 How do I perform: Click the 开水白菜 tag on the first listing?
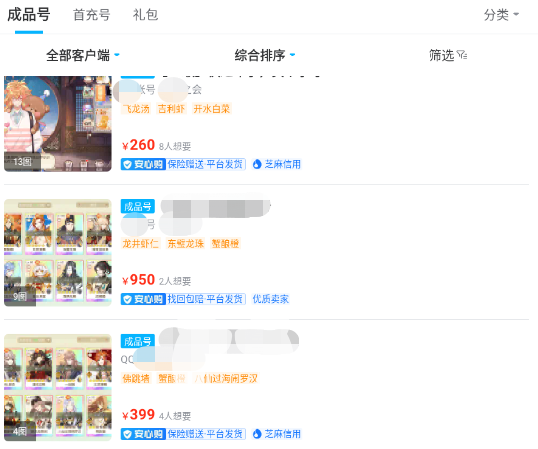click(x=212, y=109)
